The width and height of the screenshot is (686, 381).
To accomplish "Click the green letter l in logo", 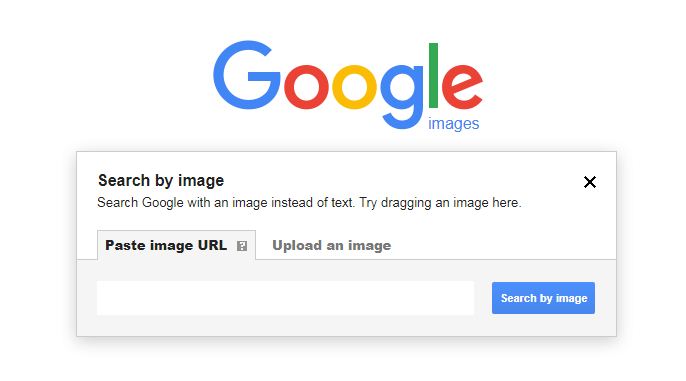I will click(x=433, y=75).
